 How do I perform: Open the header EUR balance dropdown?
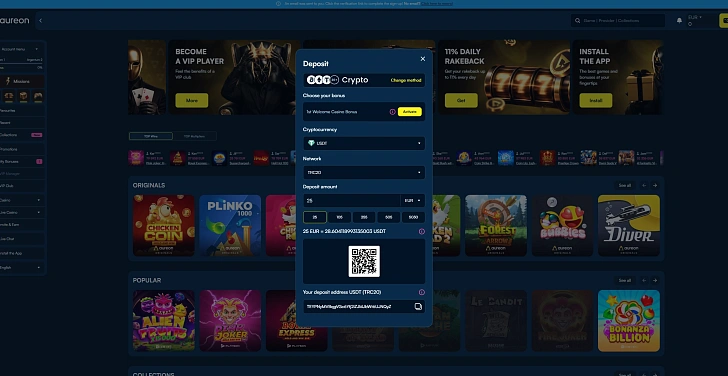pos(696,17)
